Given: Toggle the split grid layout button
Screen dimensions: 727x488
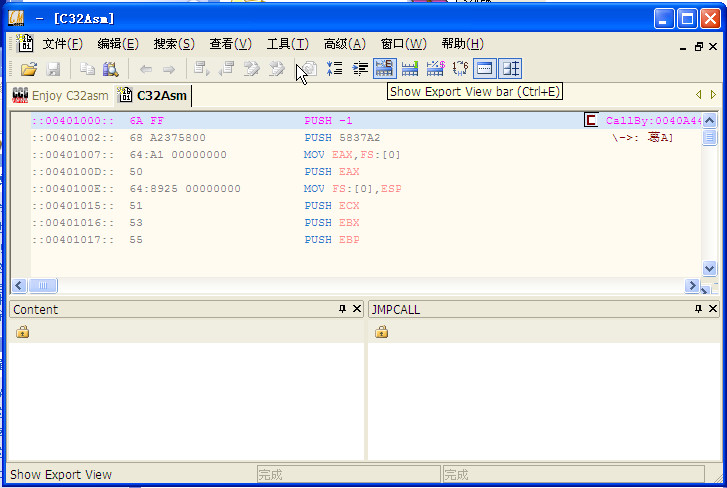Looking at the screenshot, I should [x=510, y=68].
